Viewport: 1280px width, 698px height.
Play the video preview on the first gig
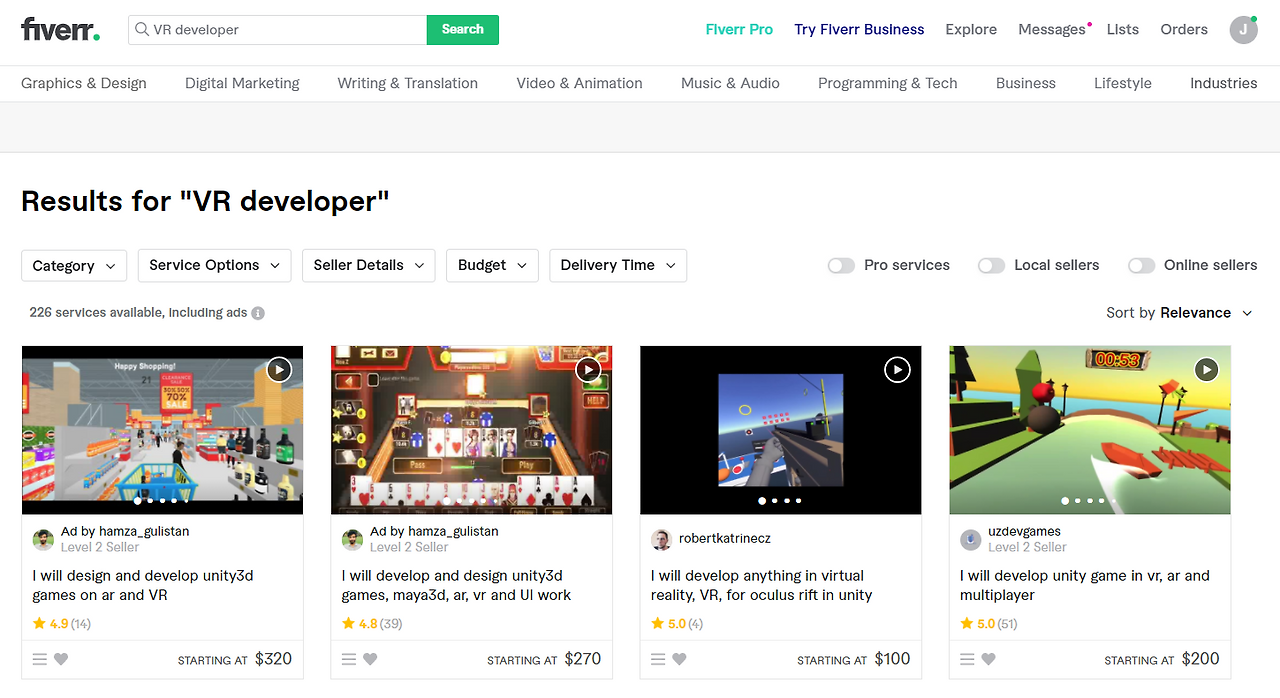(278, 369)
